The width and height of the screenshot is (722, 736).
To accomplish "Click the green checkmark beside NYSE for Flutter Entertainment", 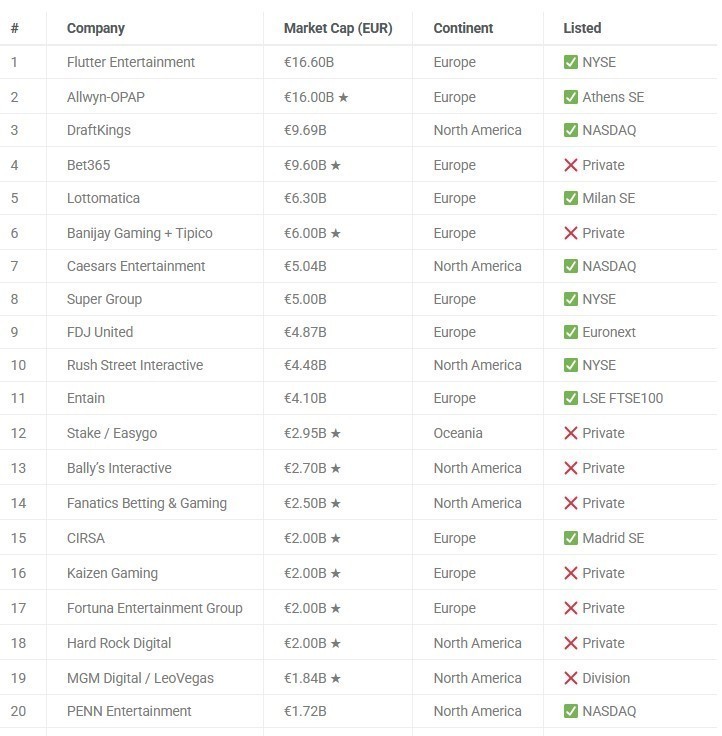I will pyautogui.click(x=571, y=62).
